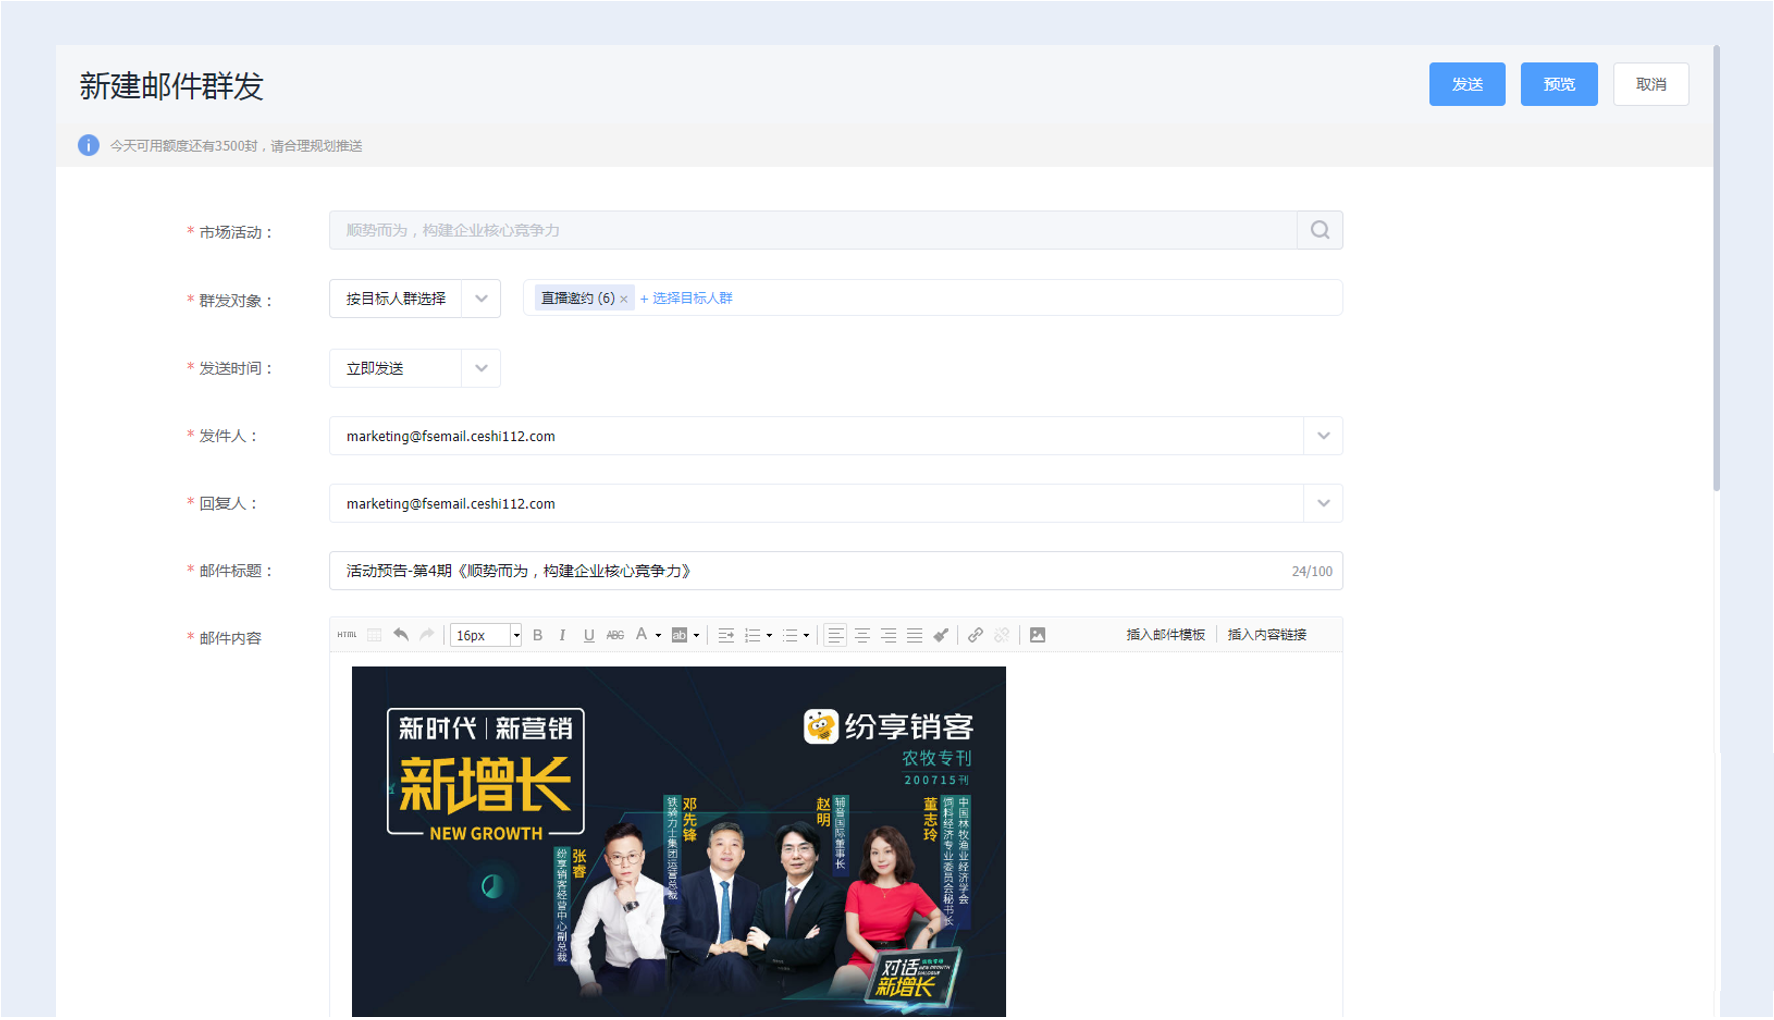Screen dimensions: 1774x1020
Task: Open the highlight color dropdown arrow
Action: point(696,635)
